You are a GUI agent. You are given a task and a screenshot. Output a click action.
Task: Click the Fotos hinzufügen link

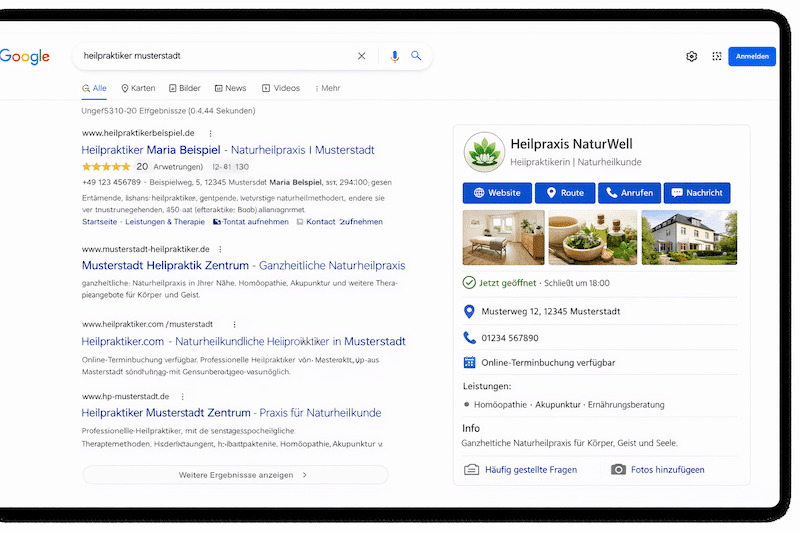(x=668, y=470)
